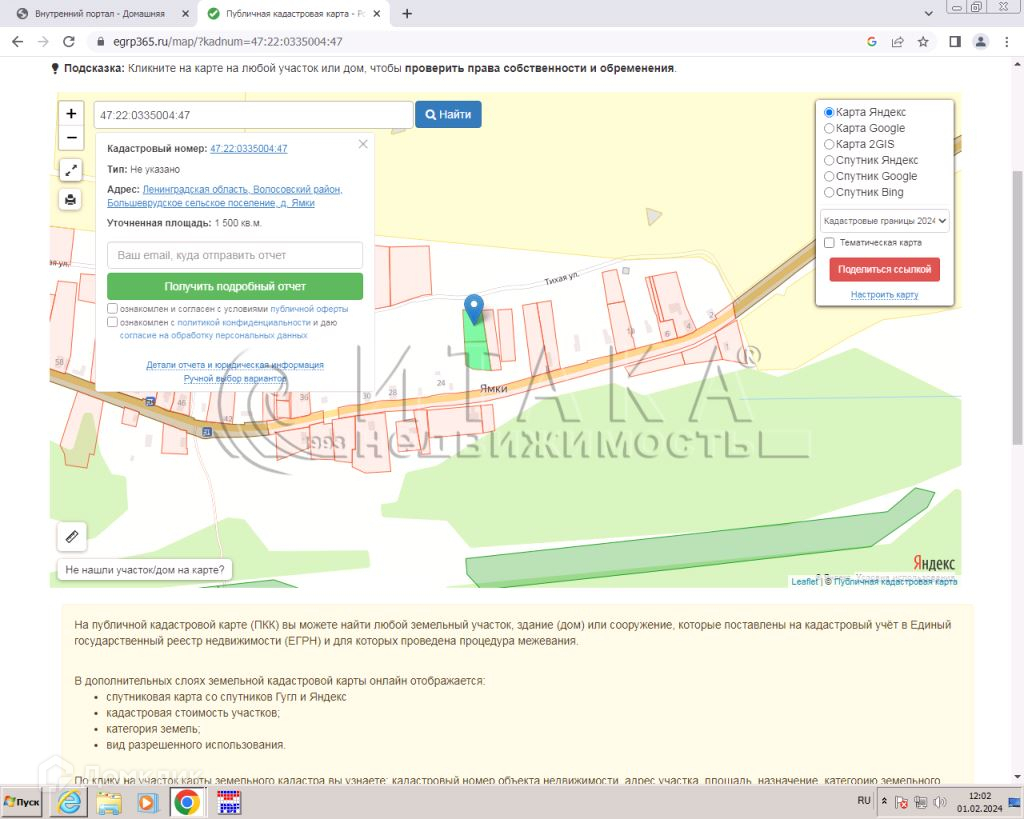The height and width of the screenshot is (819, 1024).
Task: Click the browser address bar URL
Action: point(227,42)
